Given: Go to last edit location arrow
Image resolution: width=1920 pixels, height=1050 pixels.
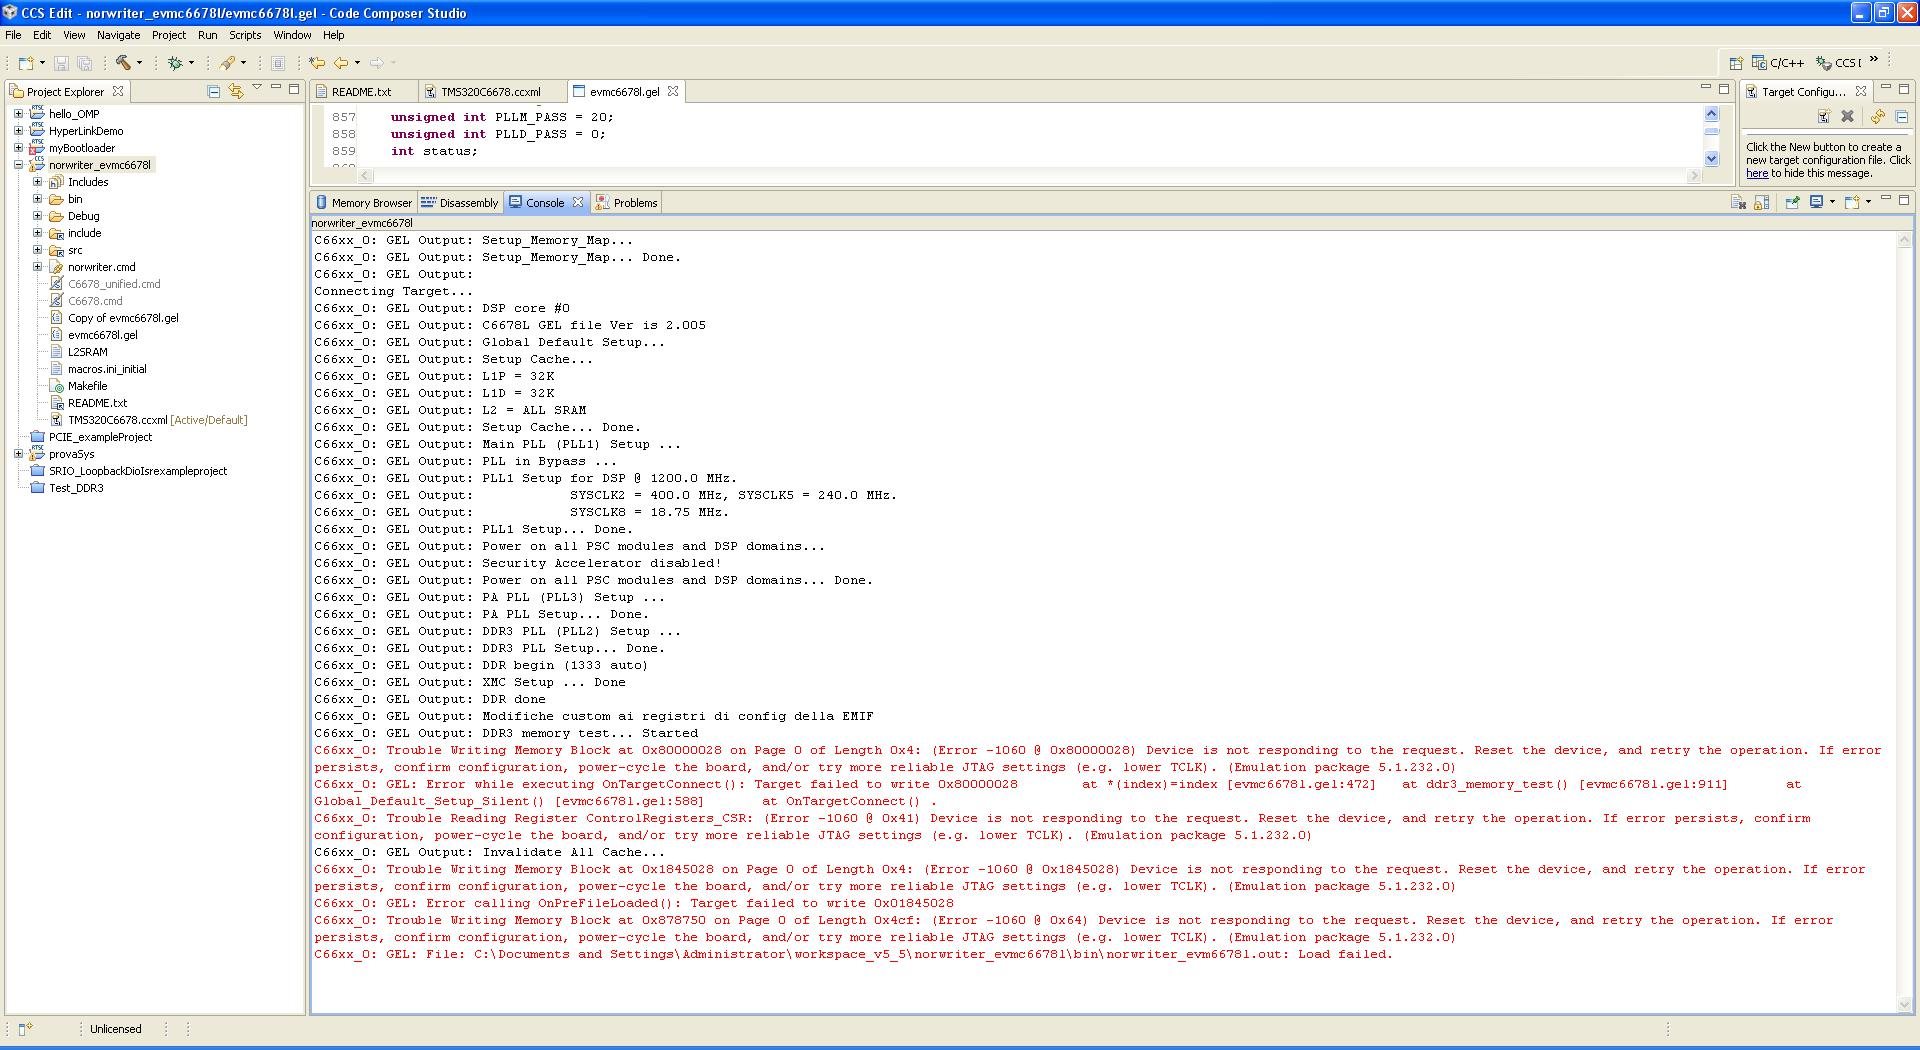Looking at the screenshot, I should tap(317, 63).
